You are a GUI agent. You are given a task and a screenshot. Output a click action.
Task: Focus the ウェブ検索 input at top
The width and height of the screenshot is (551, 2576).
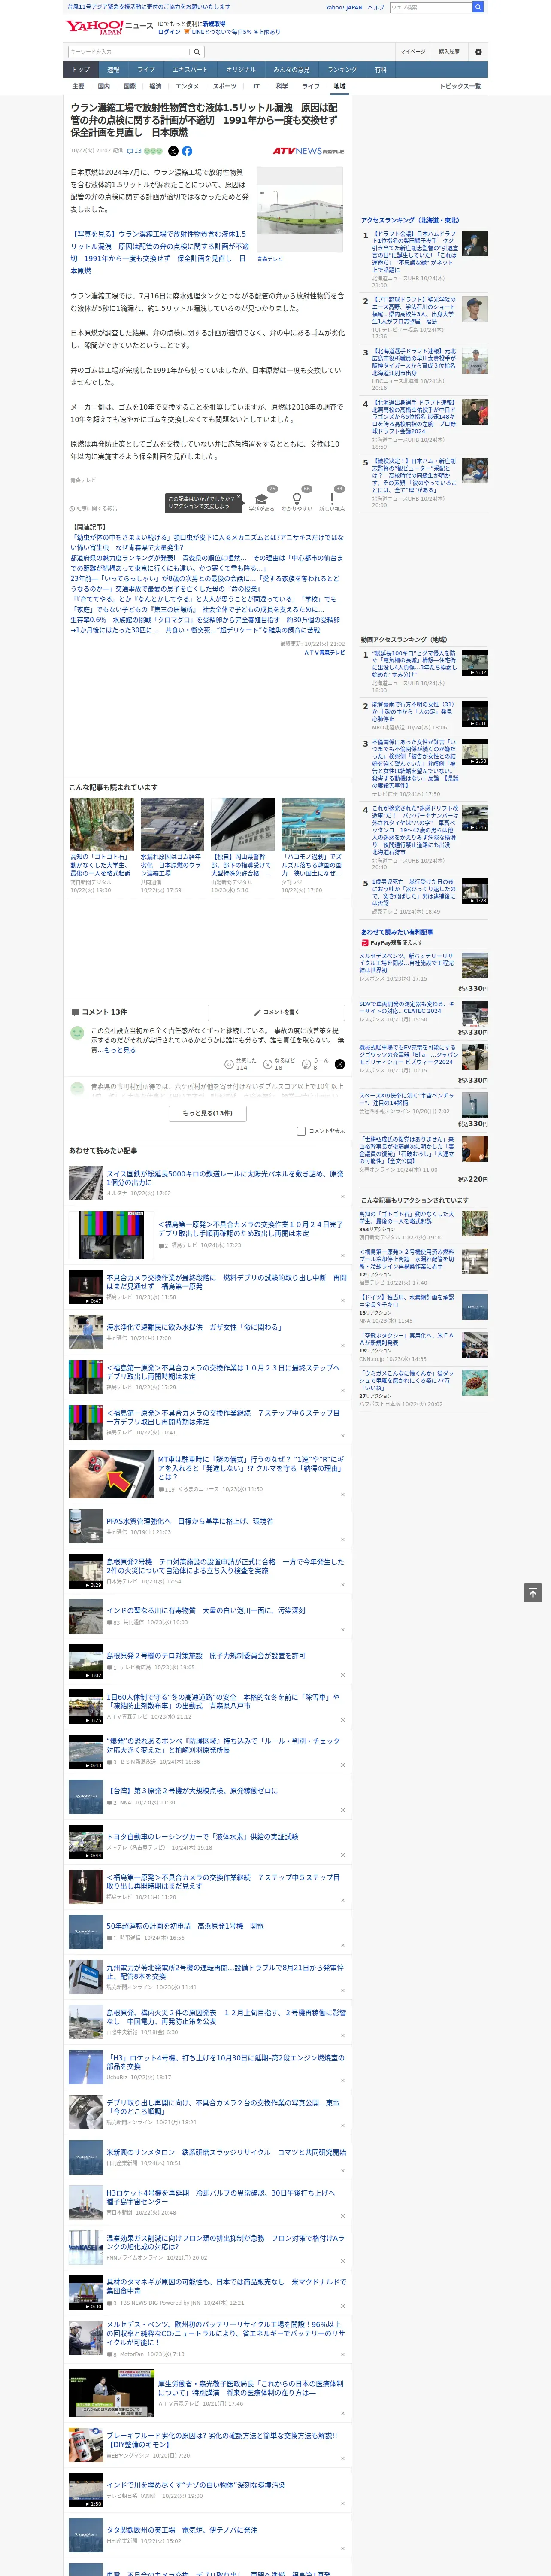[x=431, y=7]
